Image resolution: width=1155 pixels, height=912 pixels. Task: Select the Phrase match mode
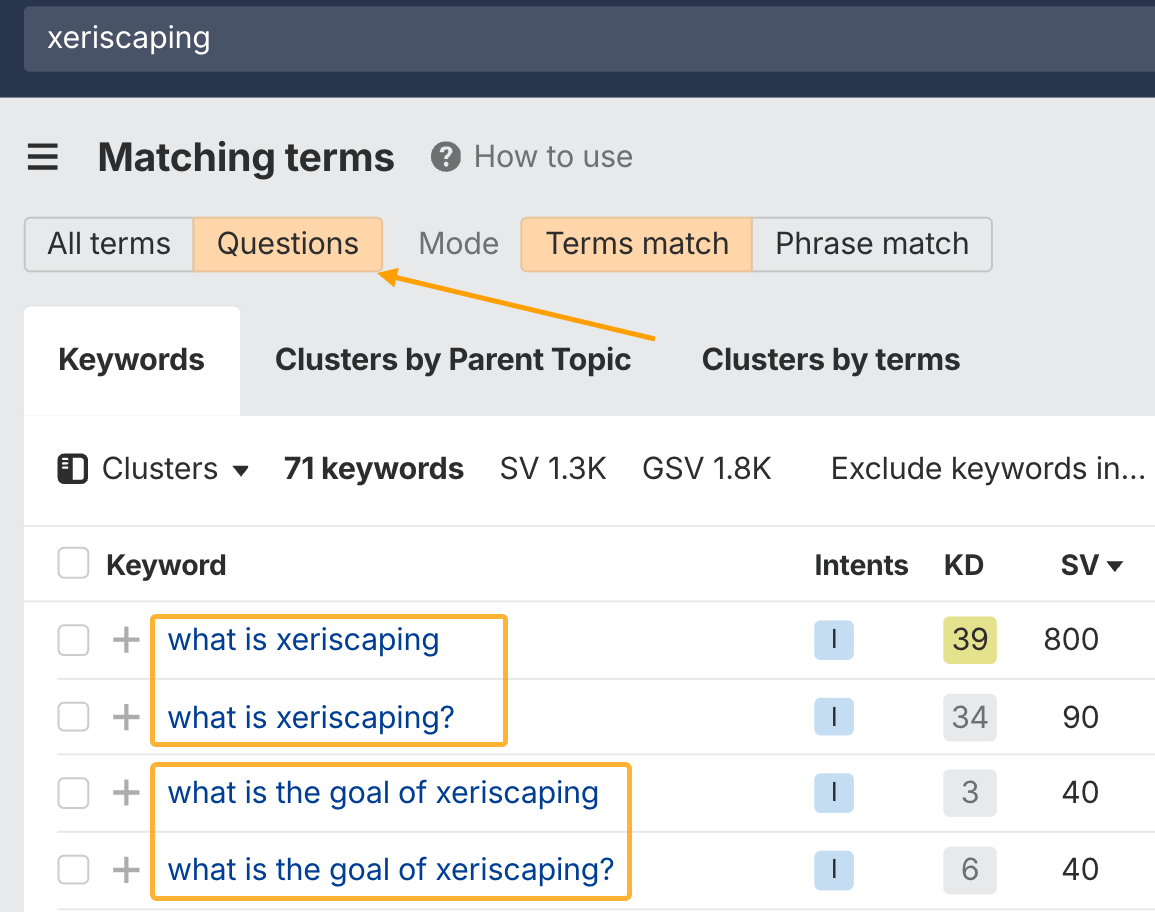871,244
